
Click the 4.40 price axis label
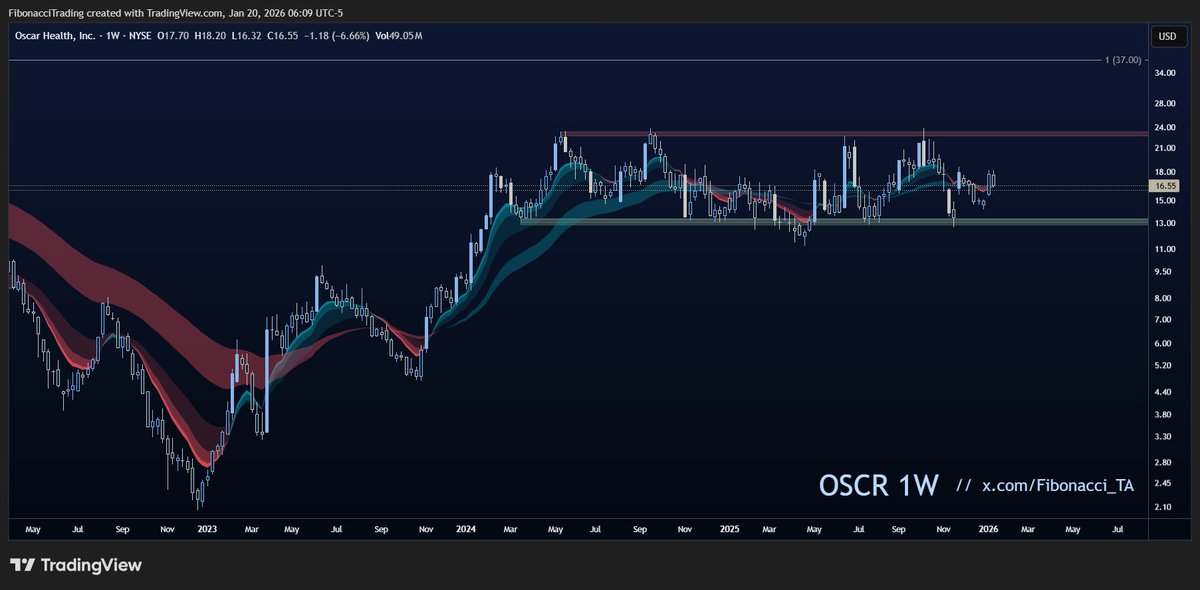[1163, 392]
